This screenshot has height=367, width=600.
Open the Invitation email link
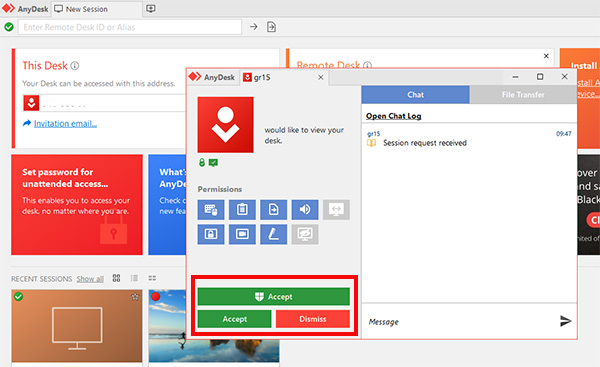click(65, 124)
